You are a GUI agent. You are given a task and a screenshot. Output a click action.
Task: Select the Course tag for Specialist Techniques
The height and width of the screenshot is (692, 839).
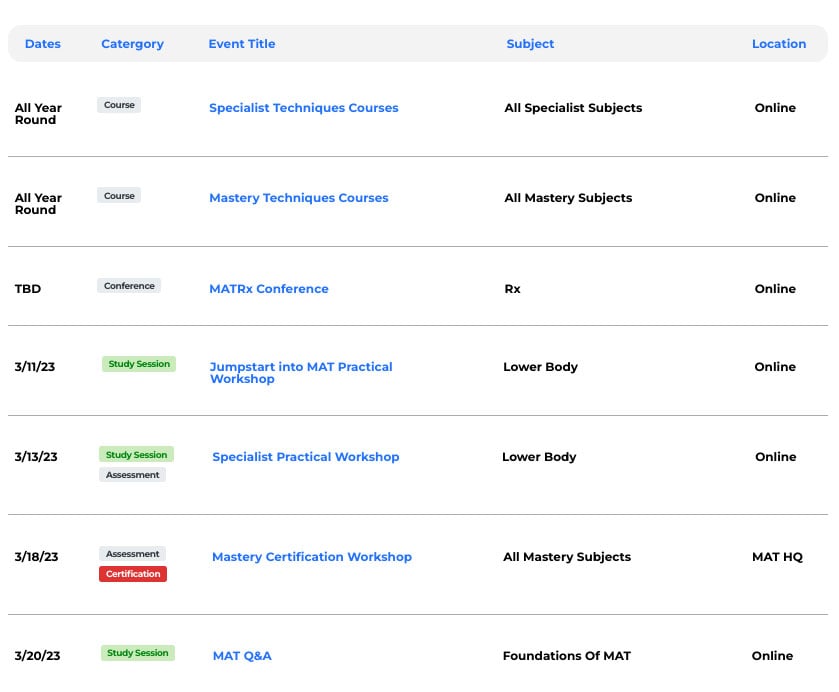pyautogui.click(x=119, y=105)
